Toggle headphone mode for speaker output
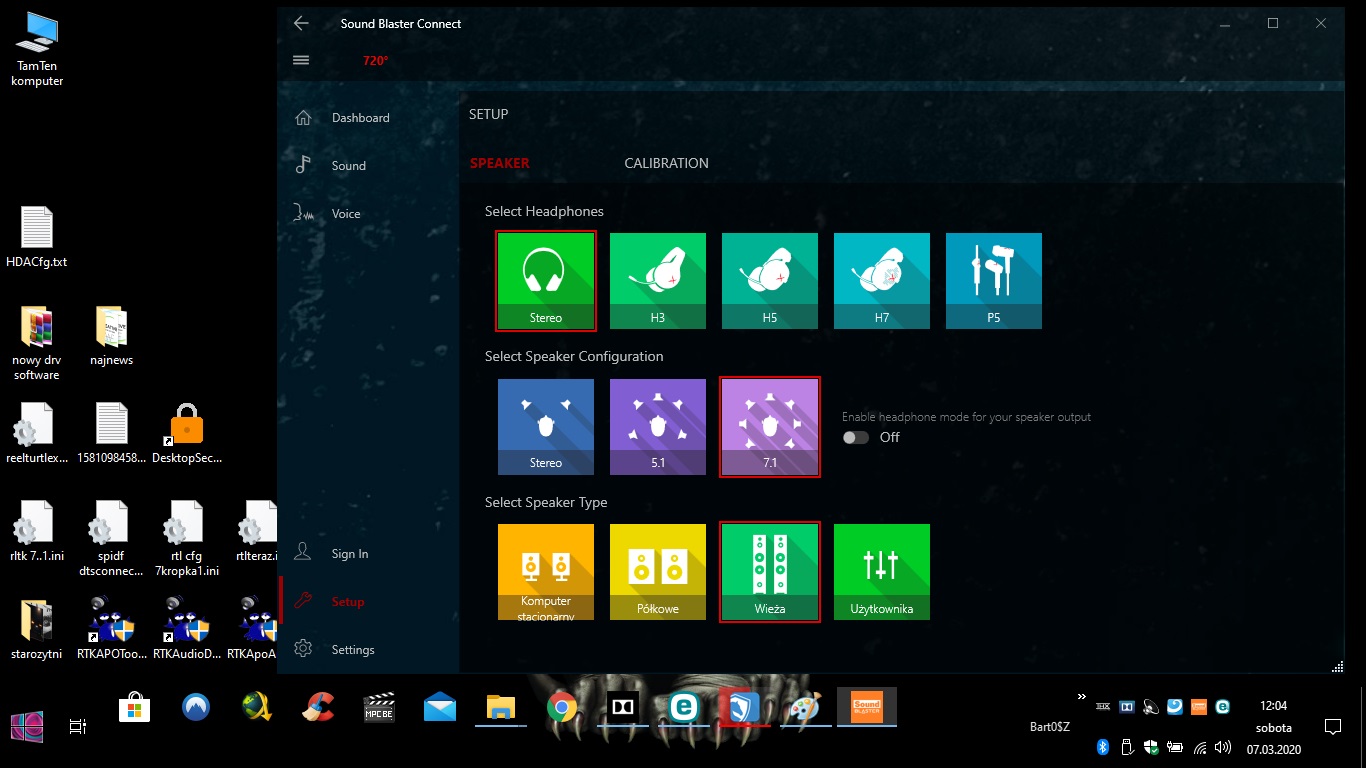Viewport: 1366px width, 768px height. point(855,437)
